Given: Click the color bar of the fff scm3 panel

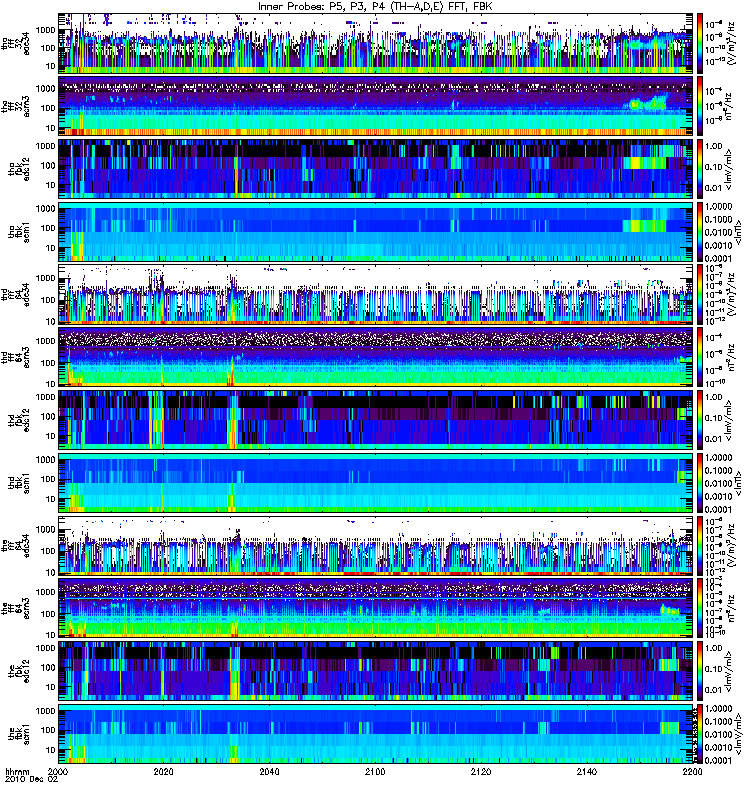Looking at the screenshot, I should [700, 608].
